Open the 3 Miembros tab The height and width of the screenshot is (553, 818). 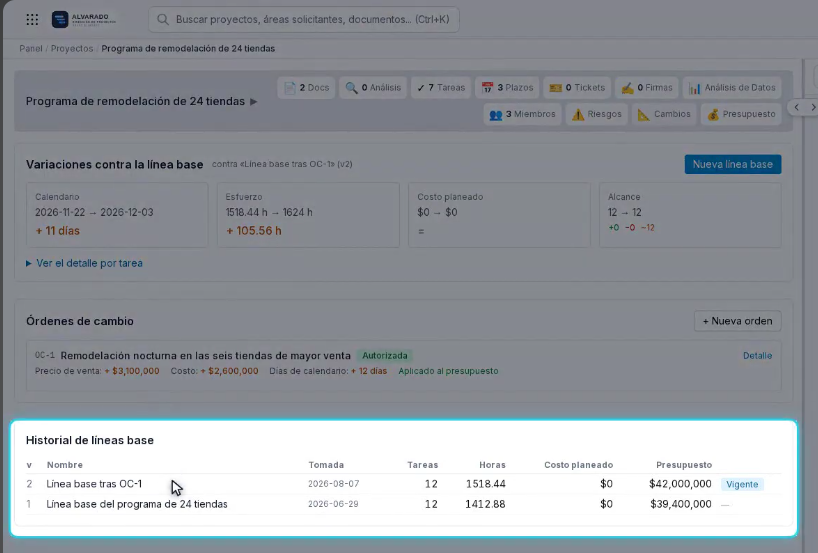522,114
